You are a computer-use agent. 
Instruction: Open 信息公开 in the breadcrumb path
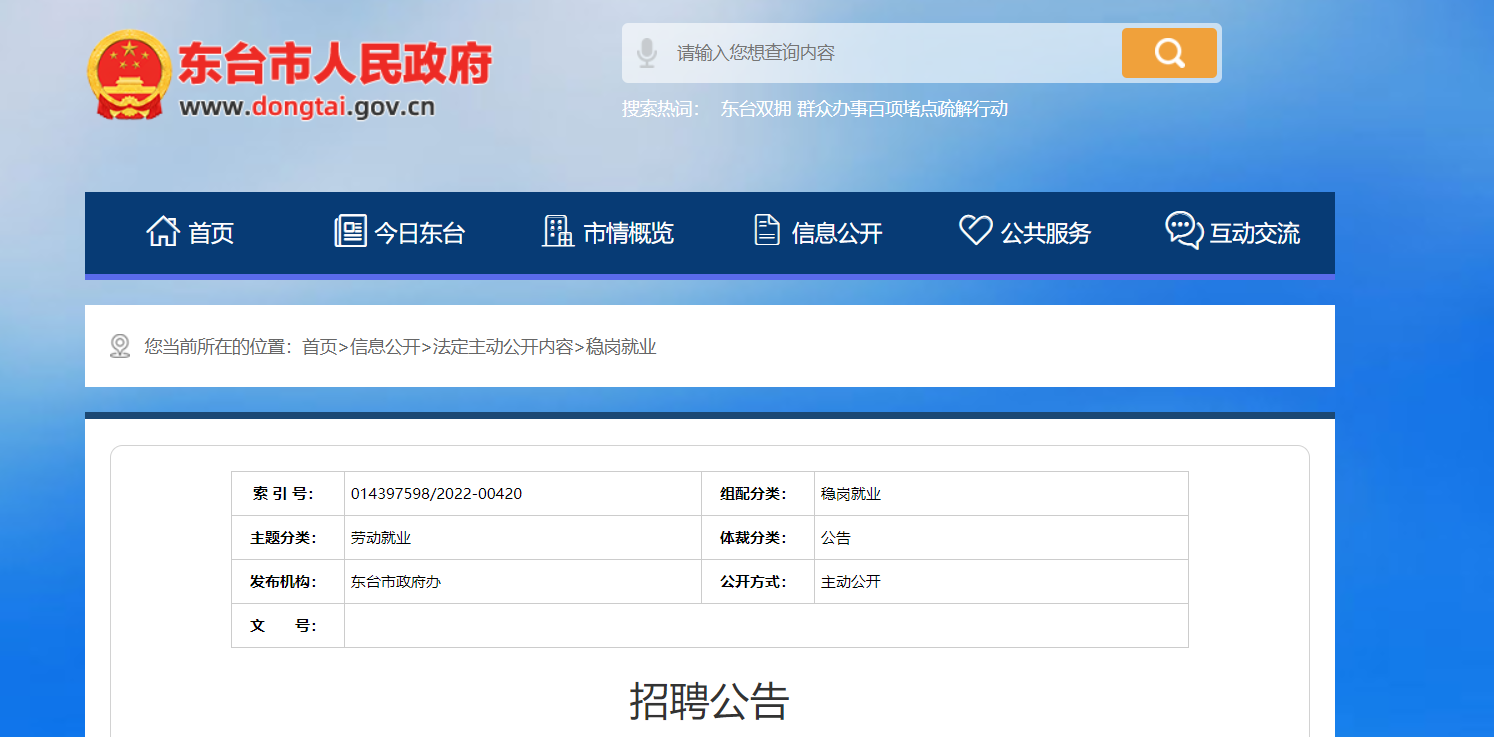click(385, 347)
